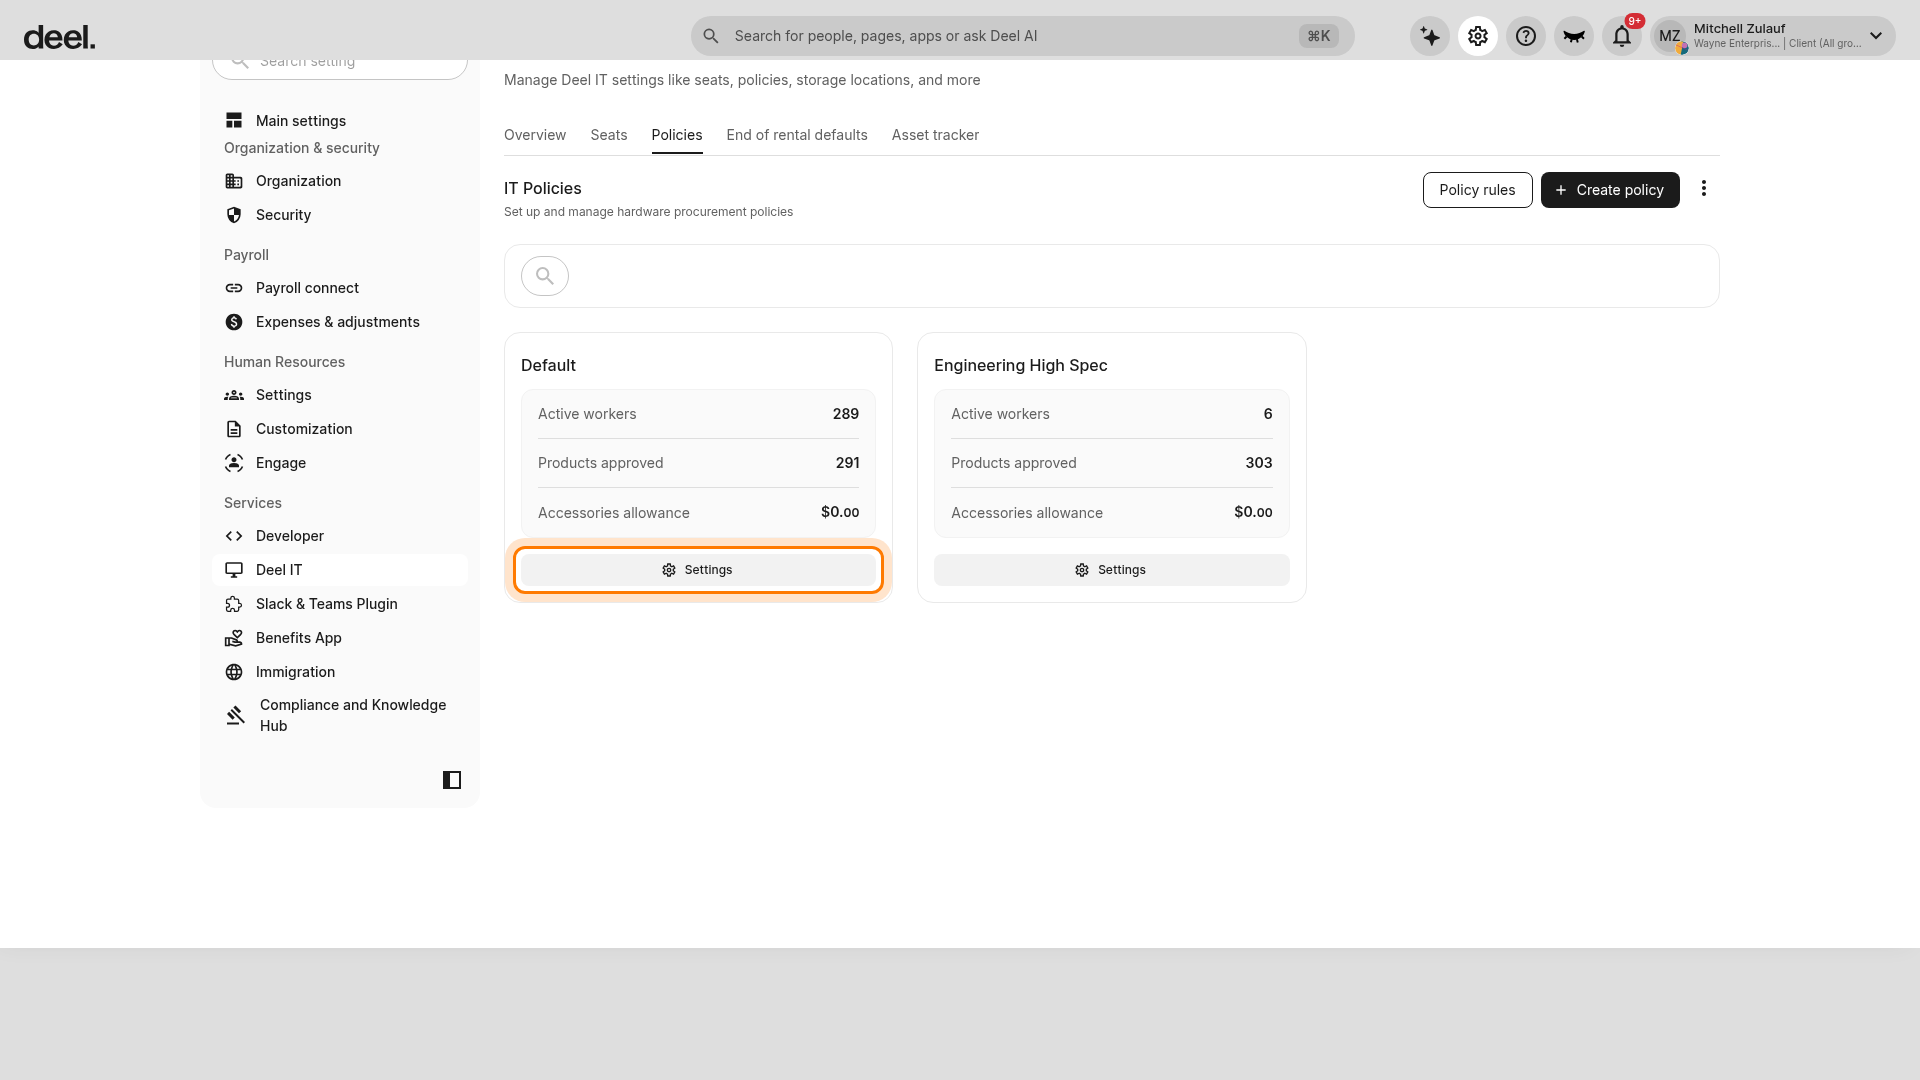Open the settings gear in top bar
The width and height of the screenshot is (1920, 1080).
1478,36
